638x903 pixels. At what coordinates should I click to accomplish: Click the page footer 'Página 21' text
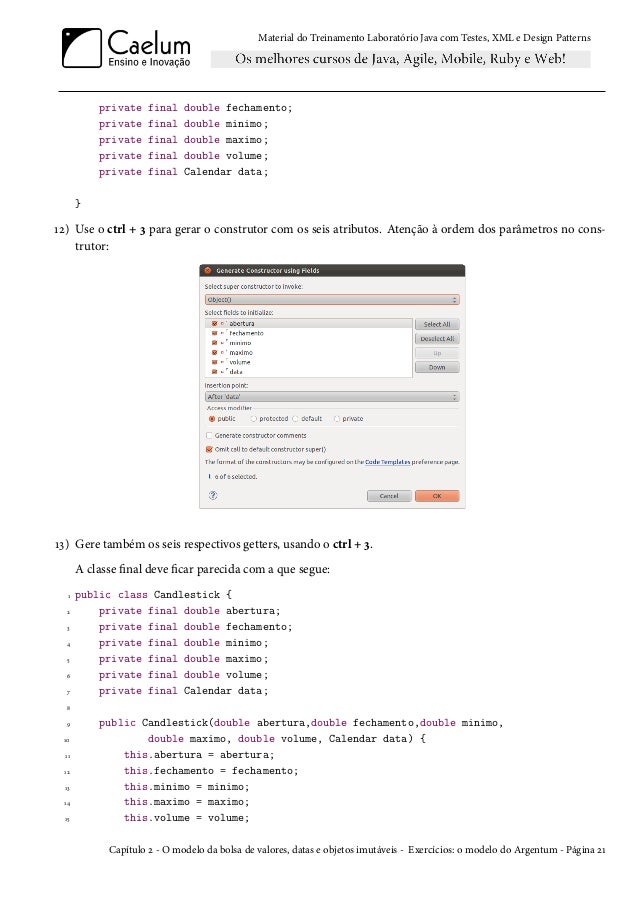tap(586, 850)
